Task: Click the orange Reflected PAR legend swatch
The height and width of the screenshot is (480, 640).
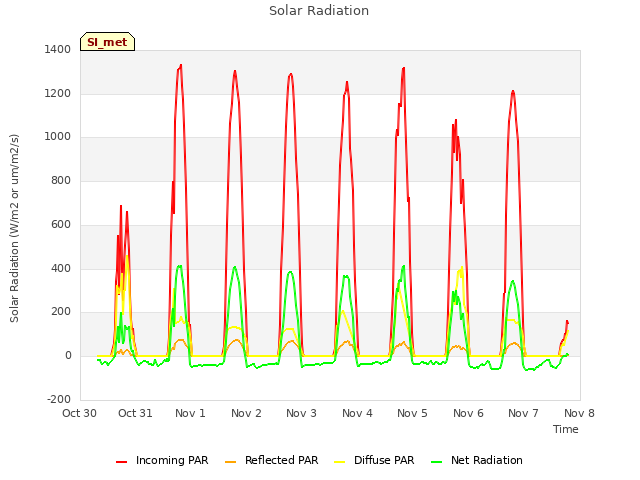Action: coord(230,462)
